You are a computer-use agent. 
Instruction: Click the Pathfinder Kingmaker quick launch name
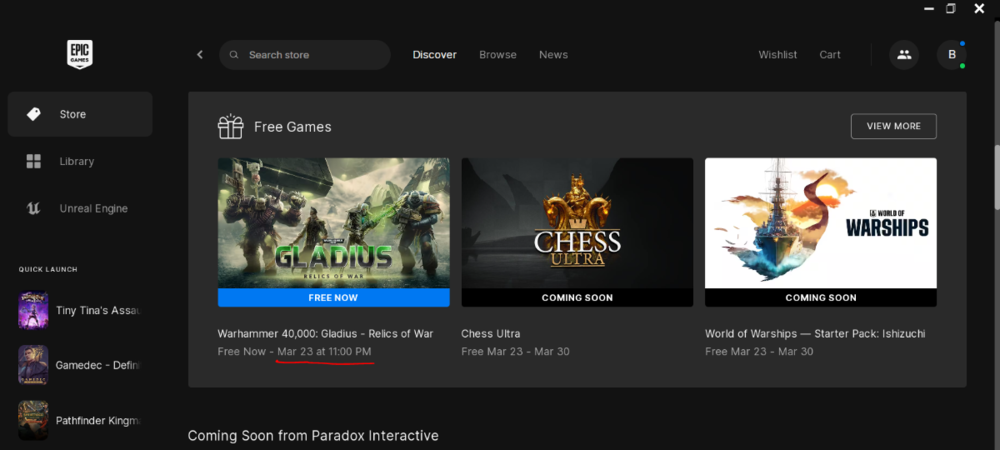pyautogui.click(x=98, y=421)
